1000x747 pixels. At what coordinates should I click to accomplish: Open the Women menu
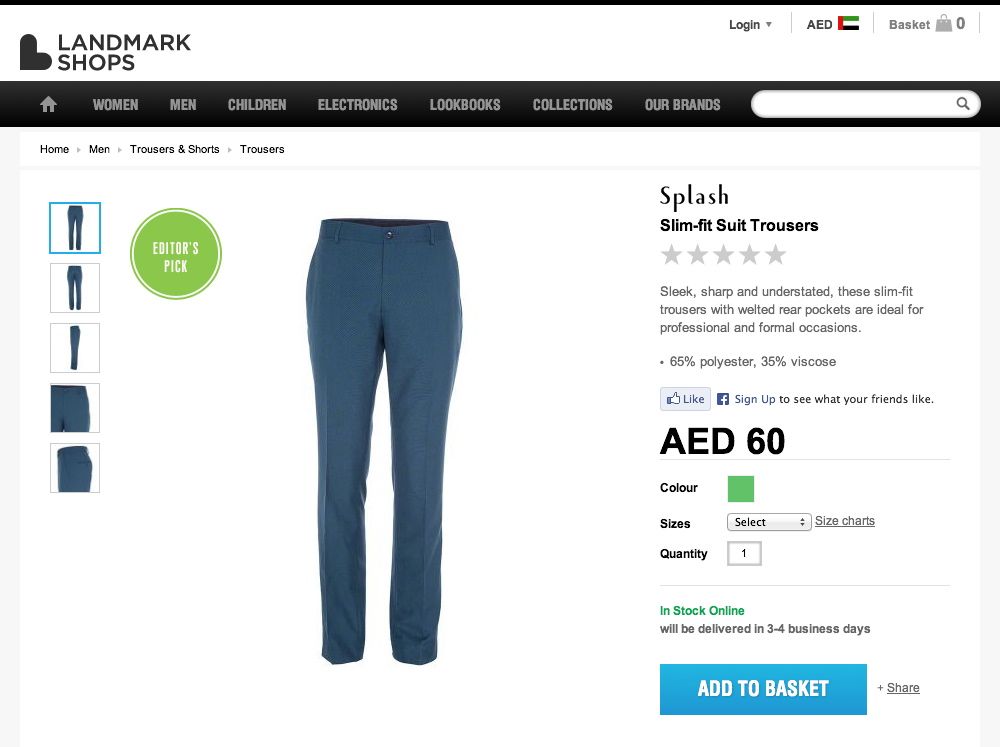[x=115, y=105]
